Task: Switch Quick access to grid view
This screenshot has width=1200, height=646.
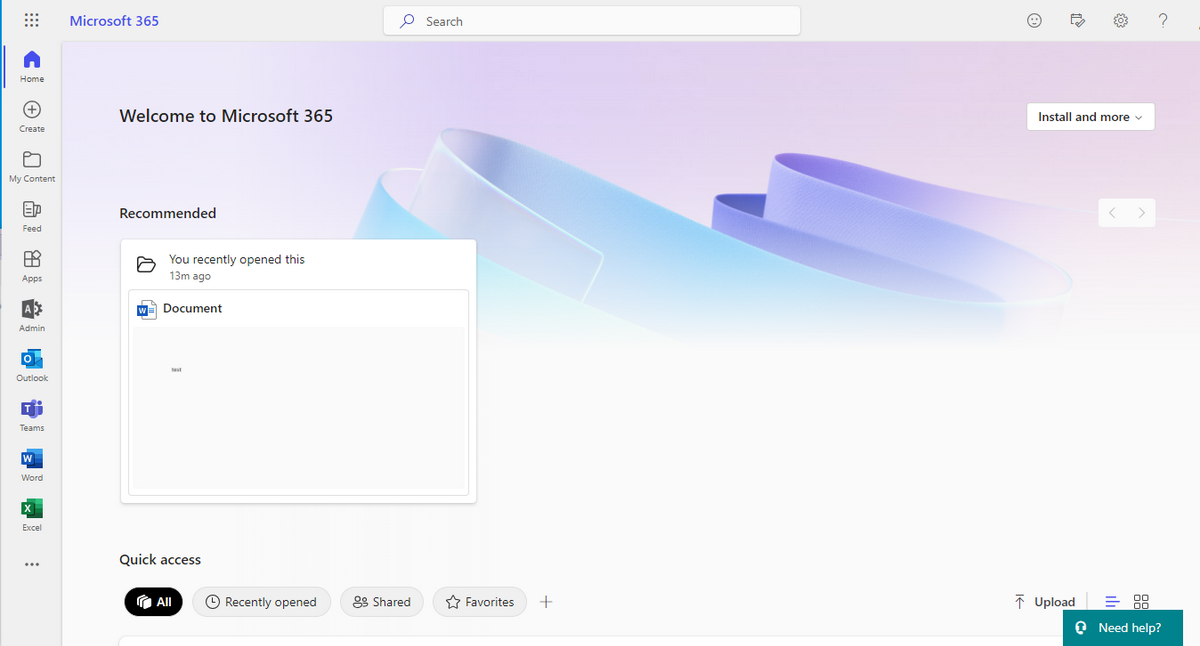Action: (1141, 602)
